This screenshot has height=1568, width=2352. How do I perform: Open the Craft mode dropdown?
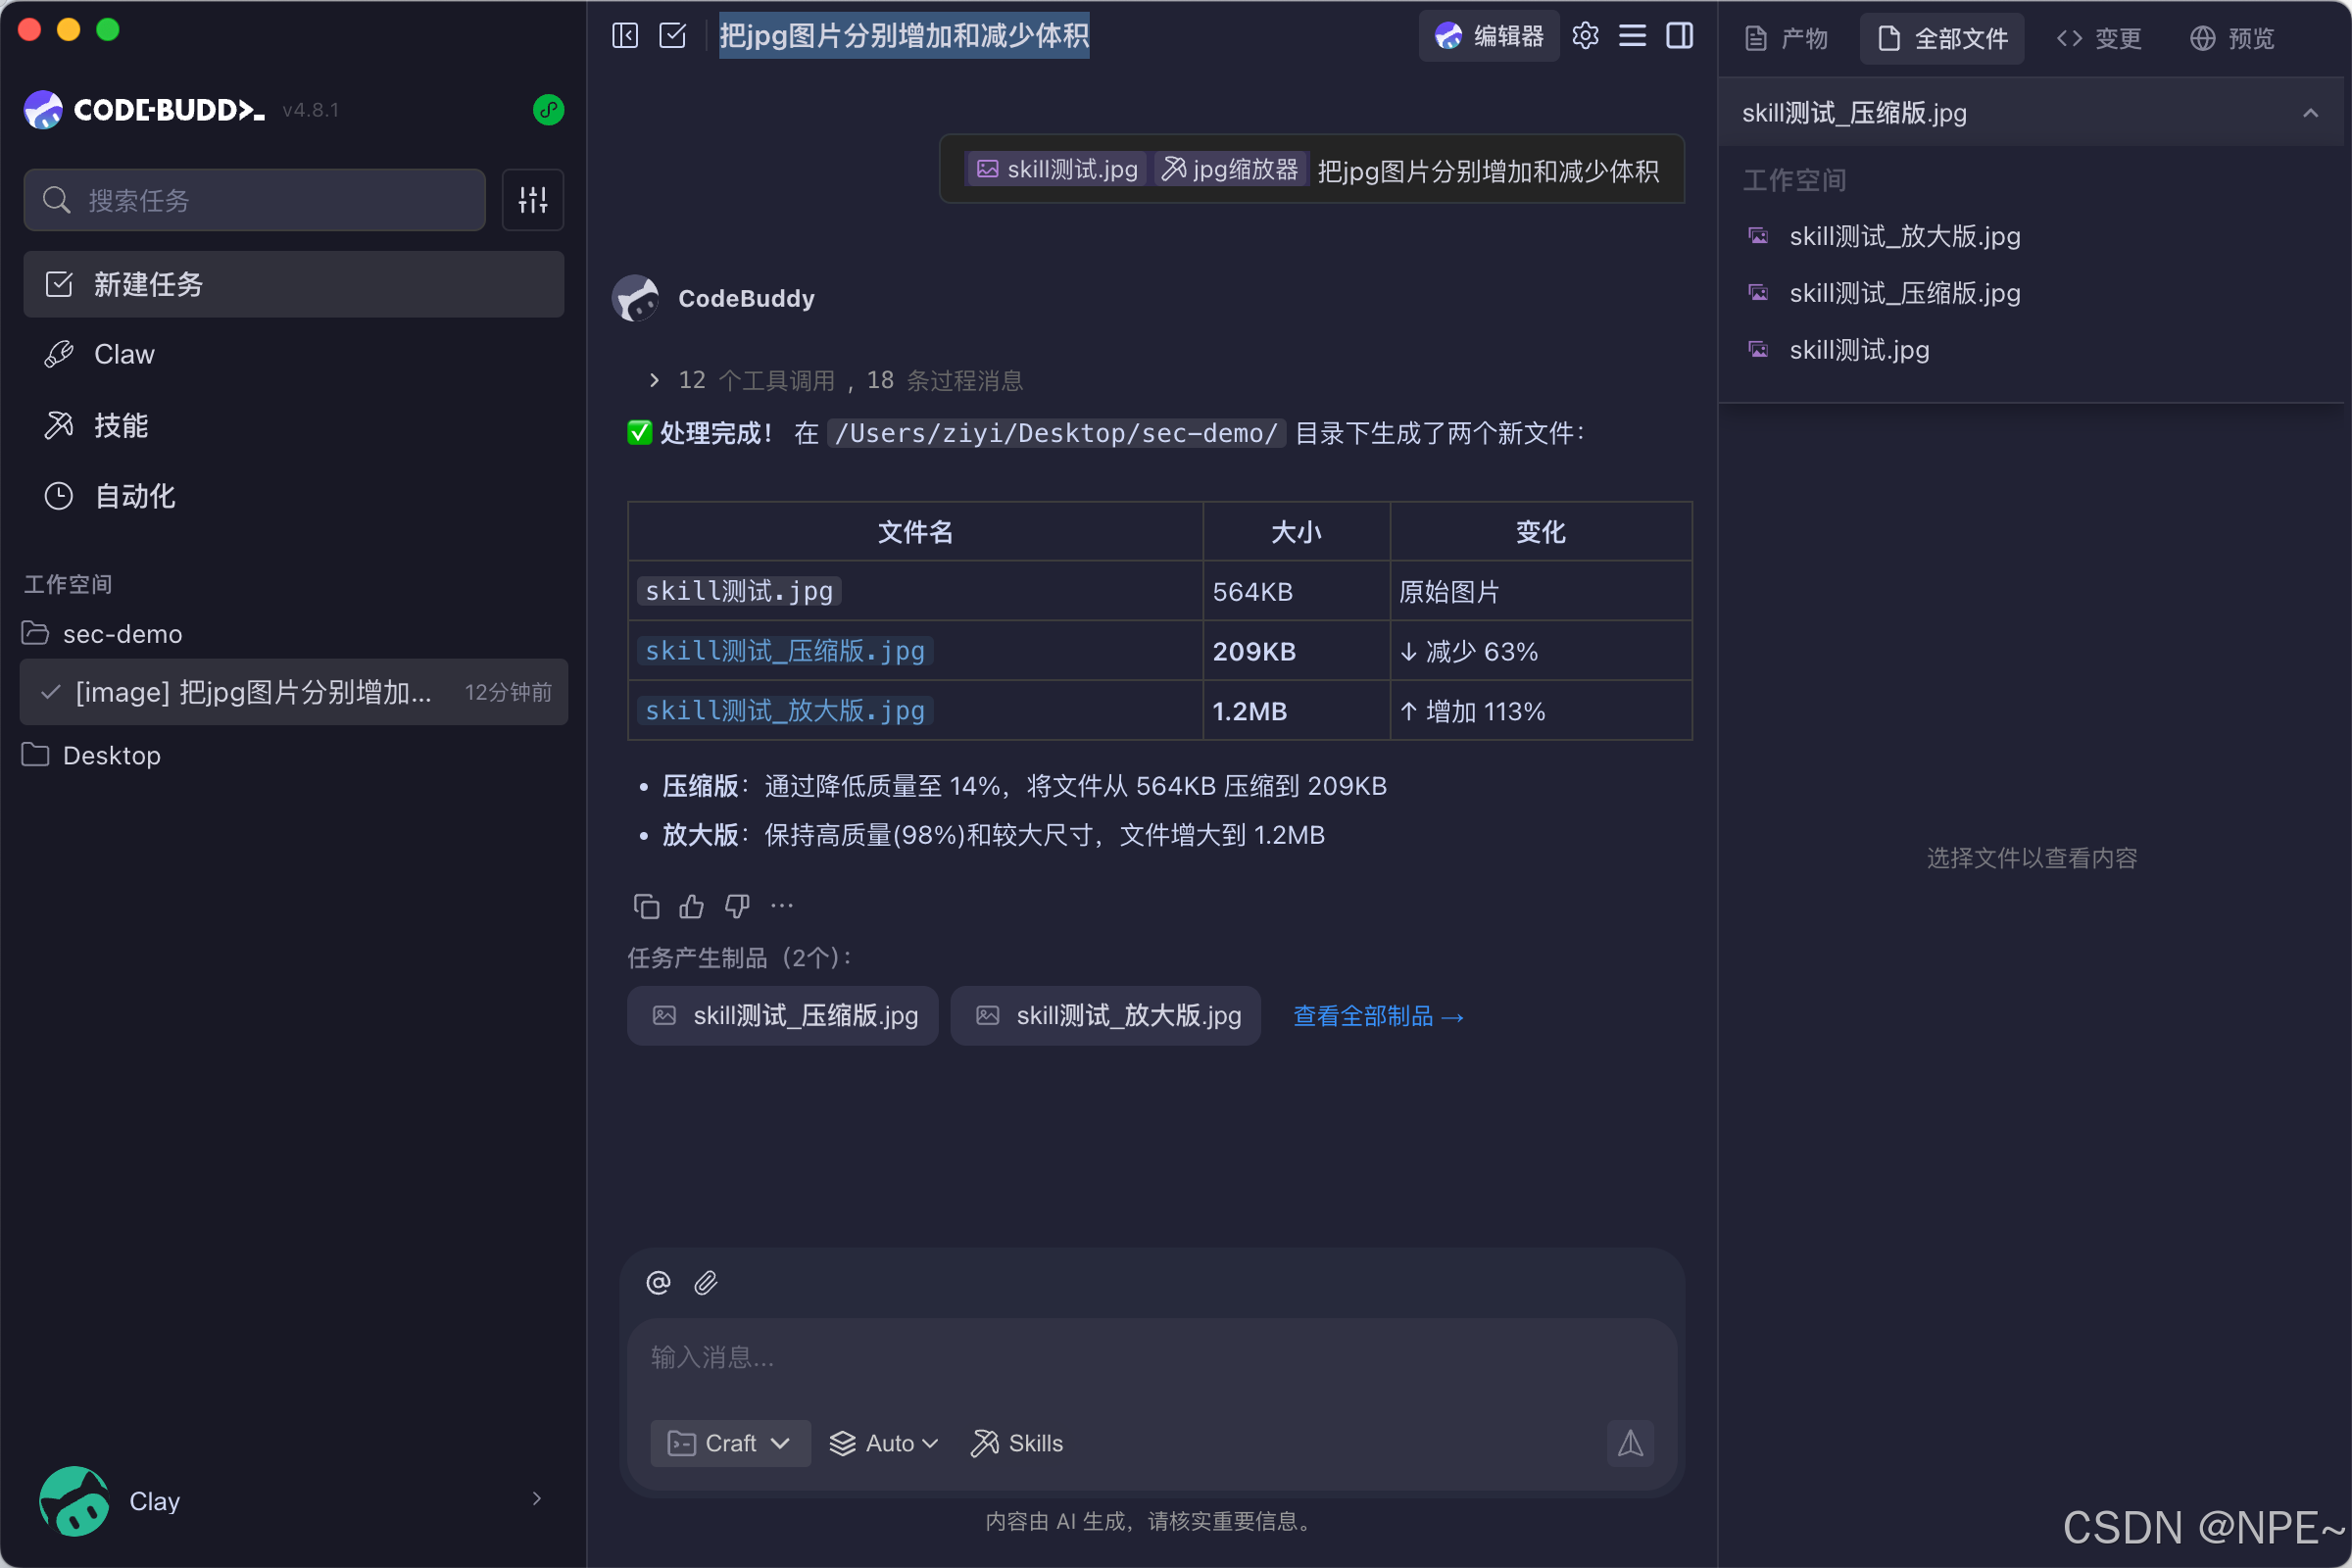coord(731,1443)
